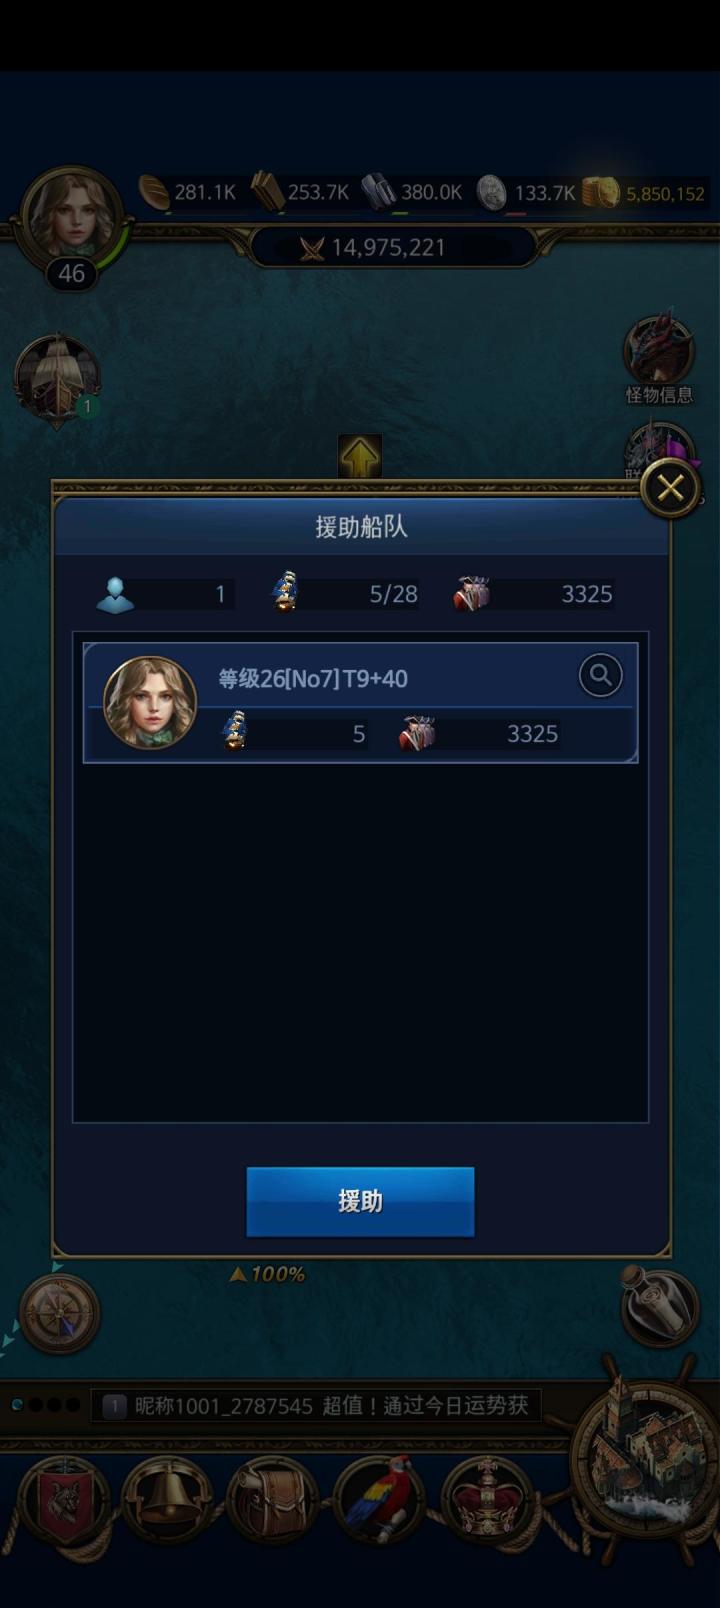Open the golden bell icon
The height and width of the screenshot is (1608, 720).
pyautogui.click(x=168, y=1500)
